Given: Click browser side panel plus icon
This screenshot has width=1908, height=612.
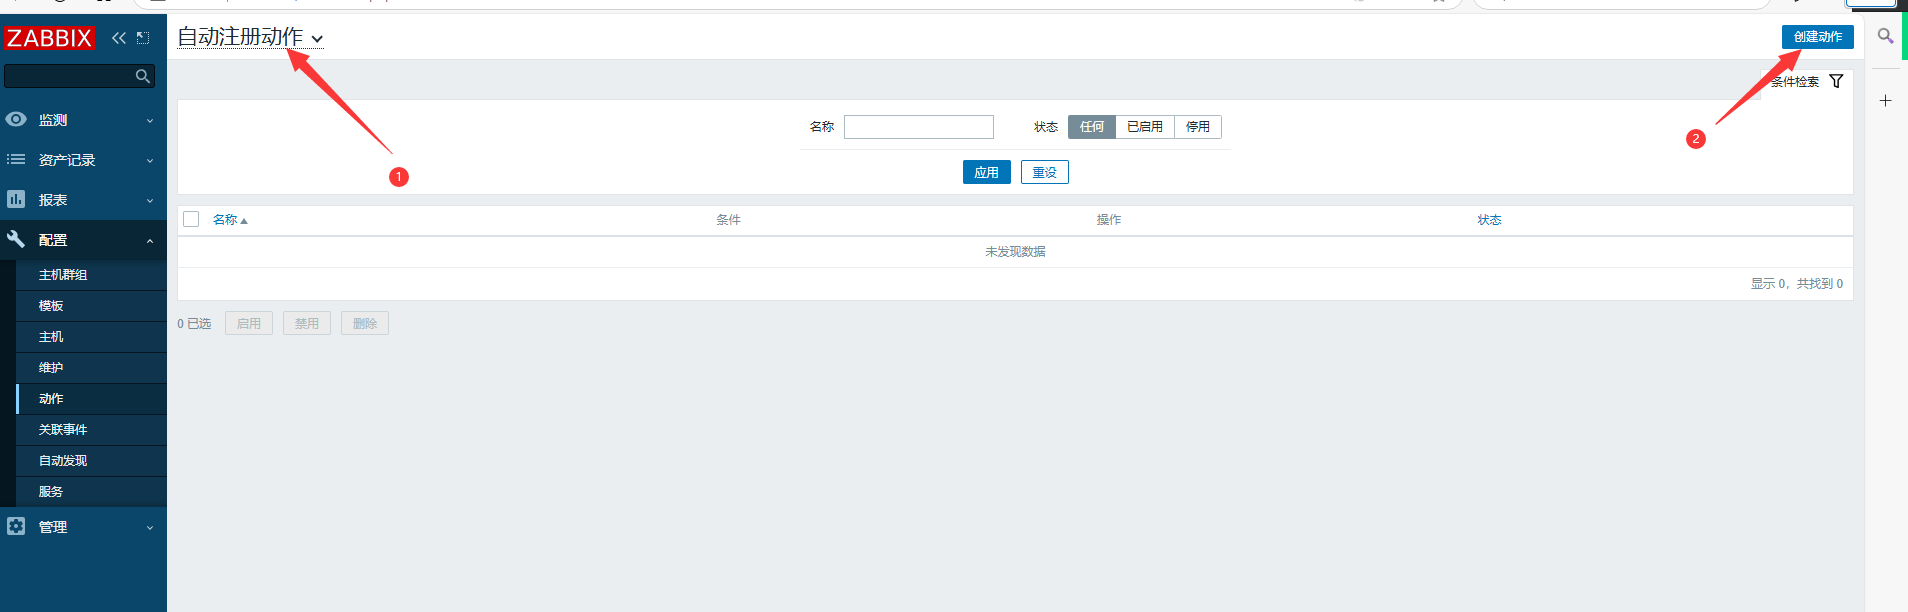Looking at the screenshot, I should tap(1885, 101).
